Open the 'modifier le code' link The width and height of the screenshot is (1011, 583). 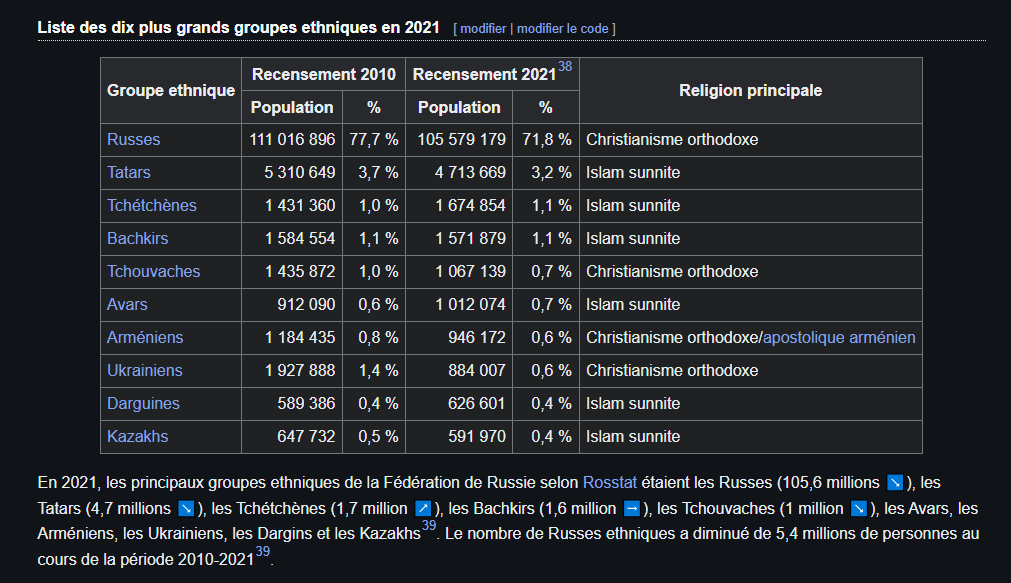tap(562, 28)
